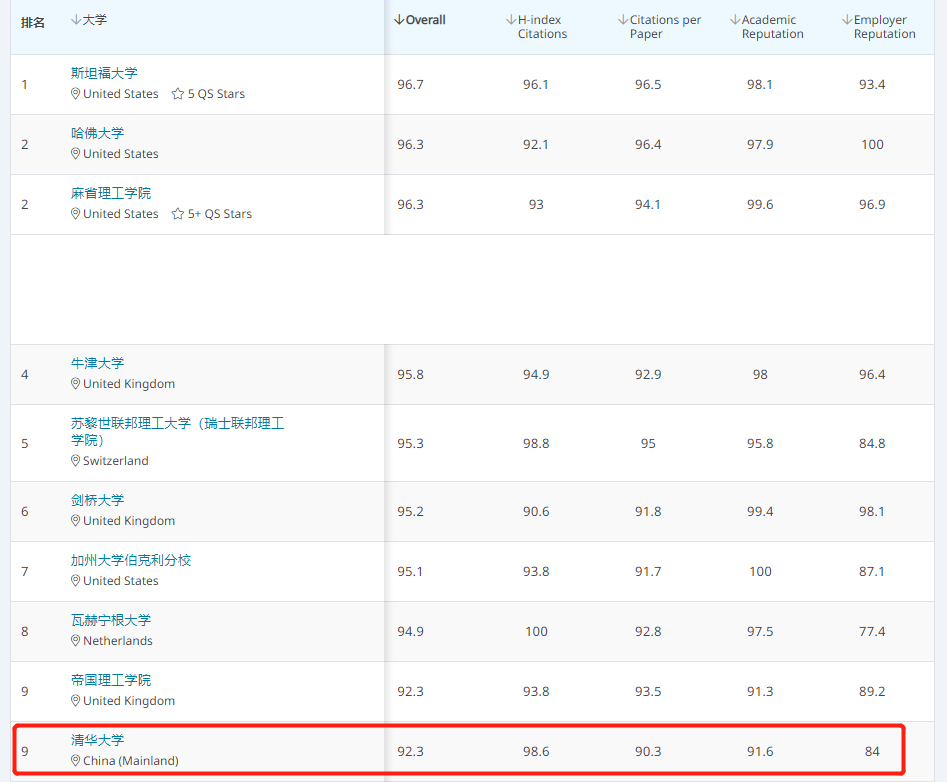Sort by Overall score column
This screenshot has height=782, width=947.
[x=420, y=20]
